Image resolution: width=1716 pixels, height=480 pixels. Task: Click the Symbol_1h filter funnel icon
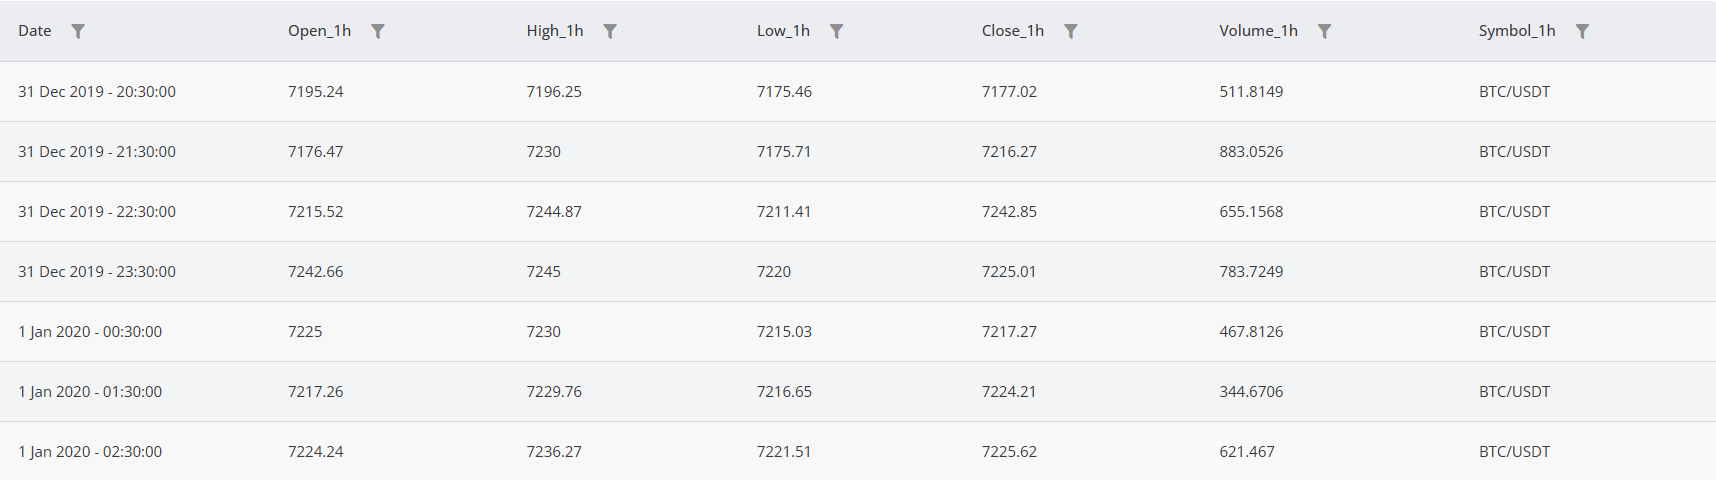click(1583, 31)
